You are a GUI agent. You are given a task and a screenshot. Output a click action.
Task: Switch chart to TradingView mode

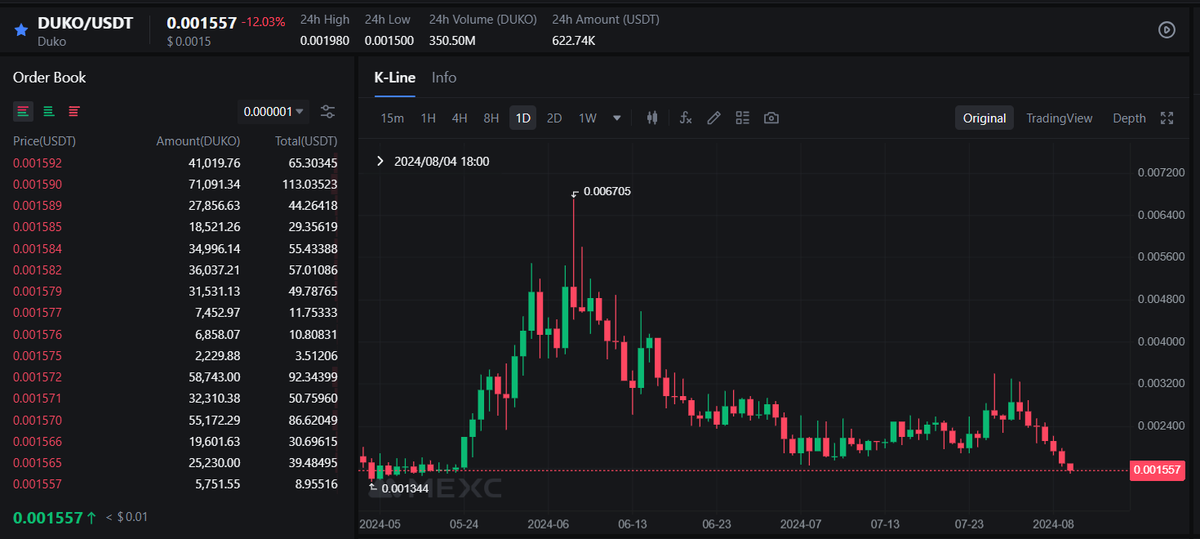[1059, 118]
